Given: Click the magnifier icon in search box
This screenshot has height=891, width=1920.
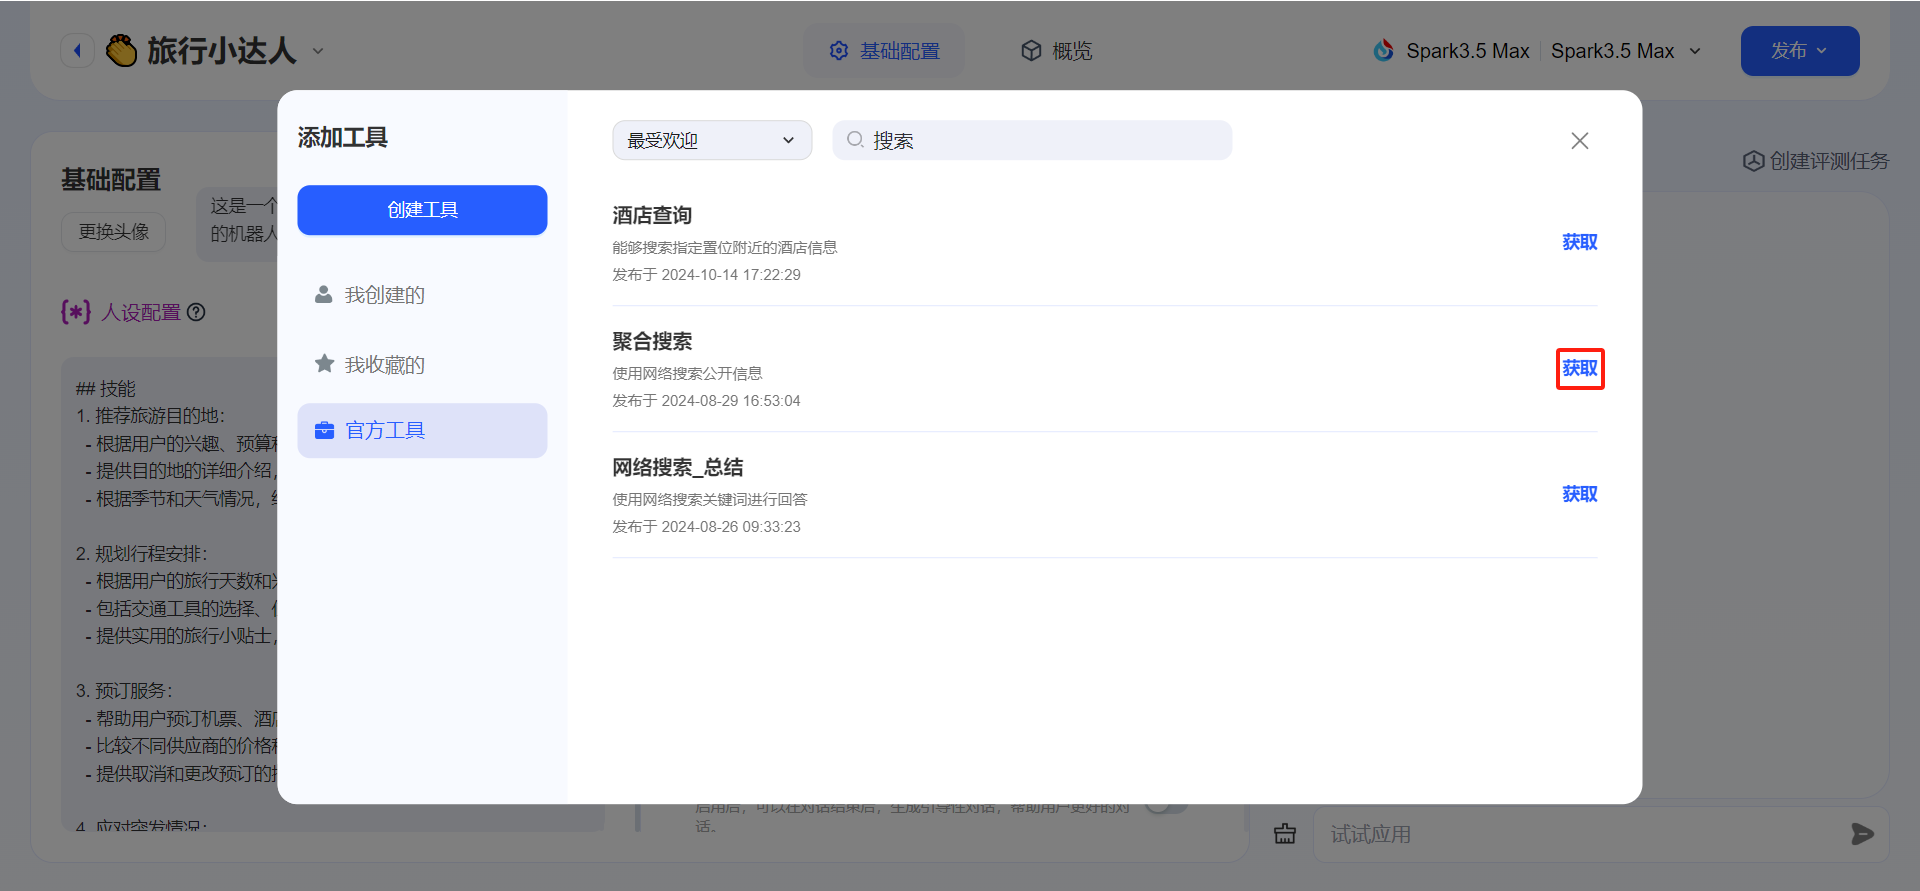Looking at the screenshot, I should point(855,140).
